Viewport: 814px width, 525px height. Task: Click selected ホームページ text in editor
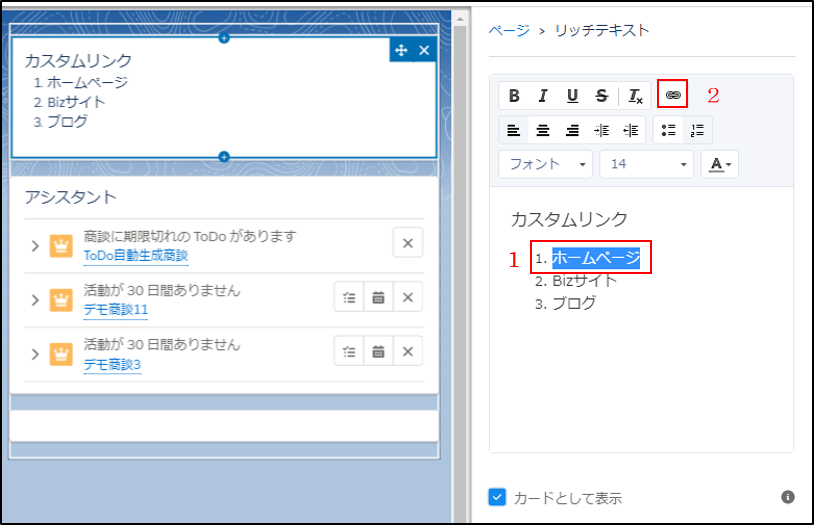tap(596, 258)
